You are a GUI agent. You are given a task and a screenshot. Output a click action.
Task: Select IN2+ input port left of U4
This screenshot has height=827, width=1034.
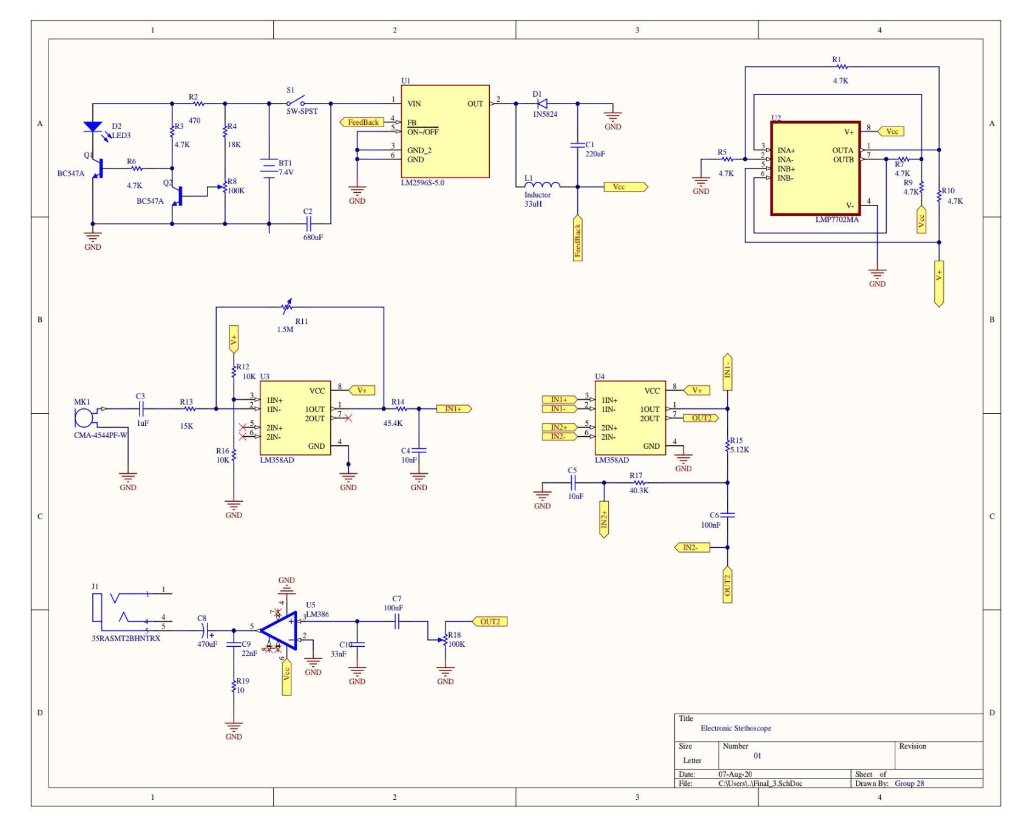559,427
